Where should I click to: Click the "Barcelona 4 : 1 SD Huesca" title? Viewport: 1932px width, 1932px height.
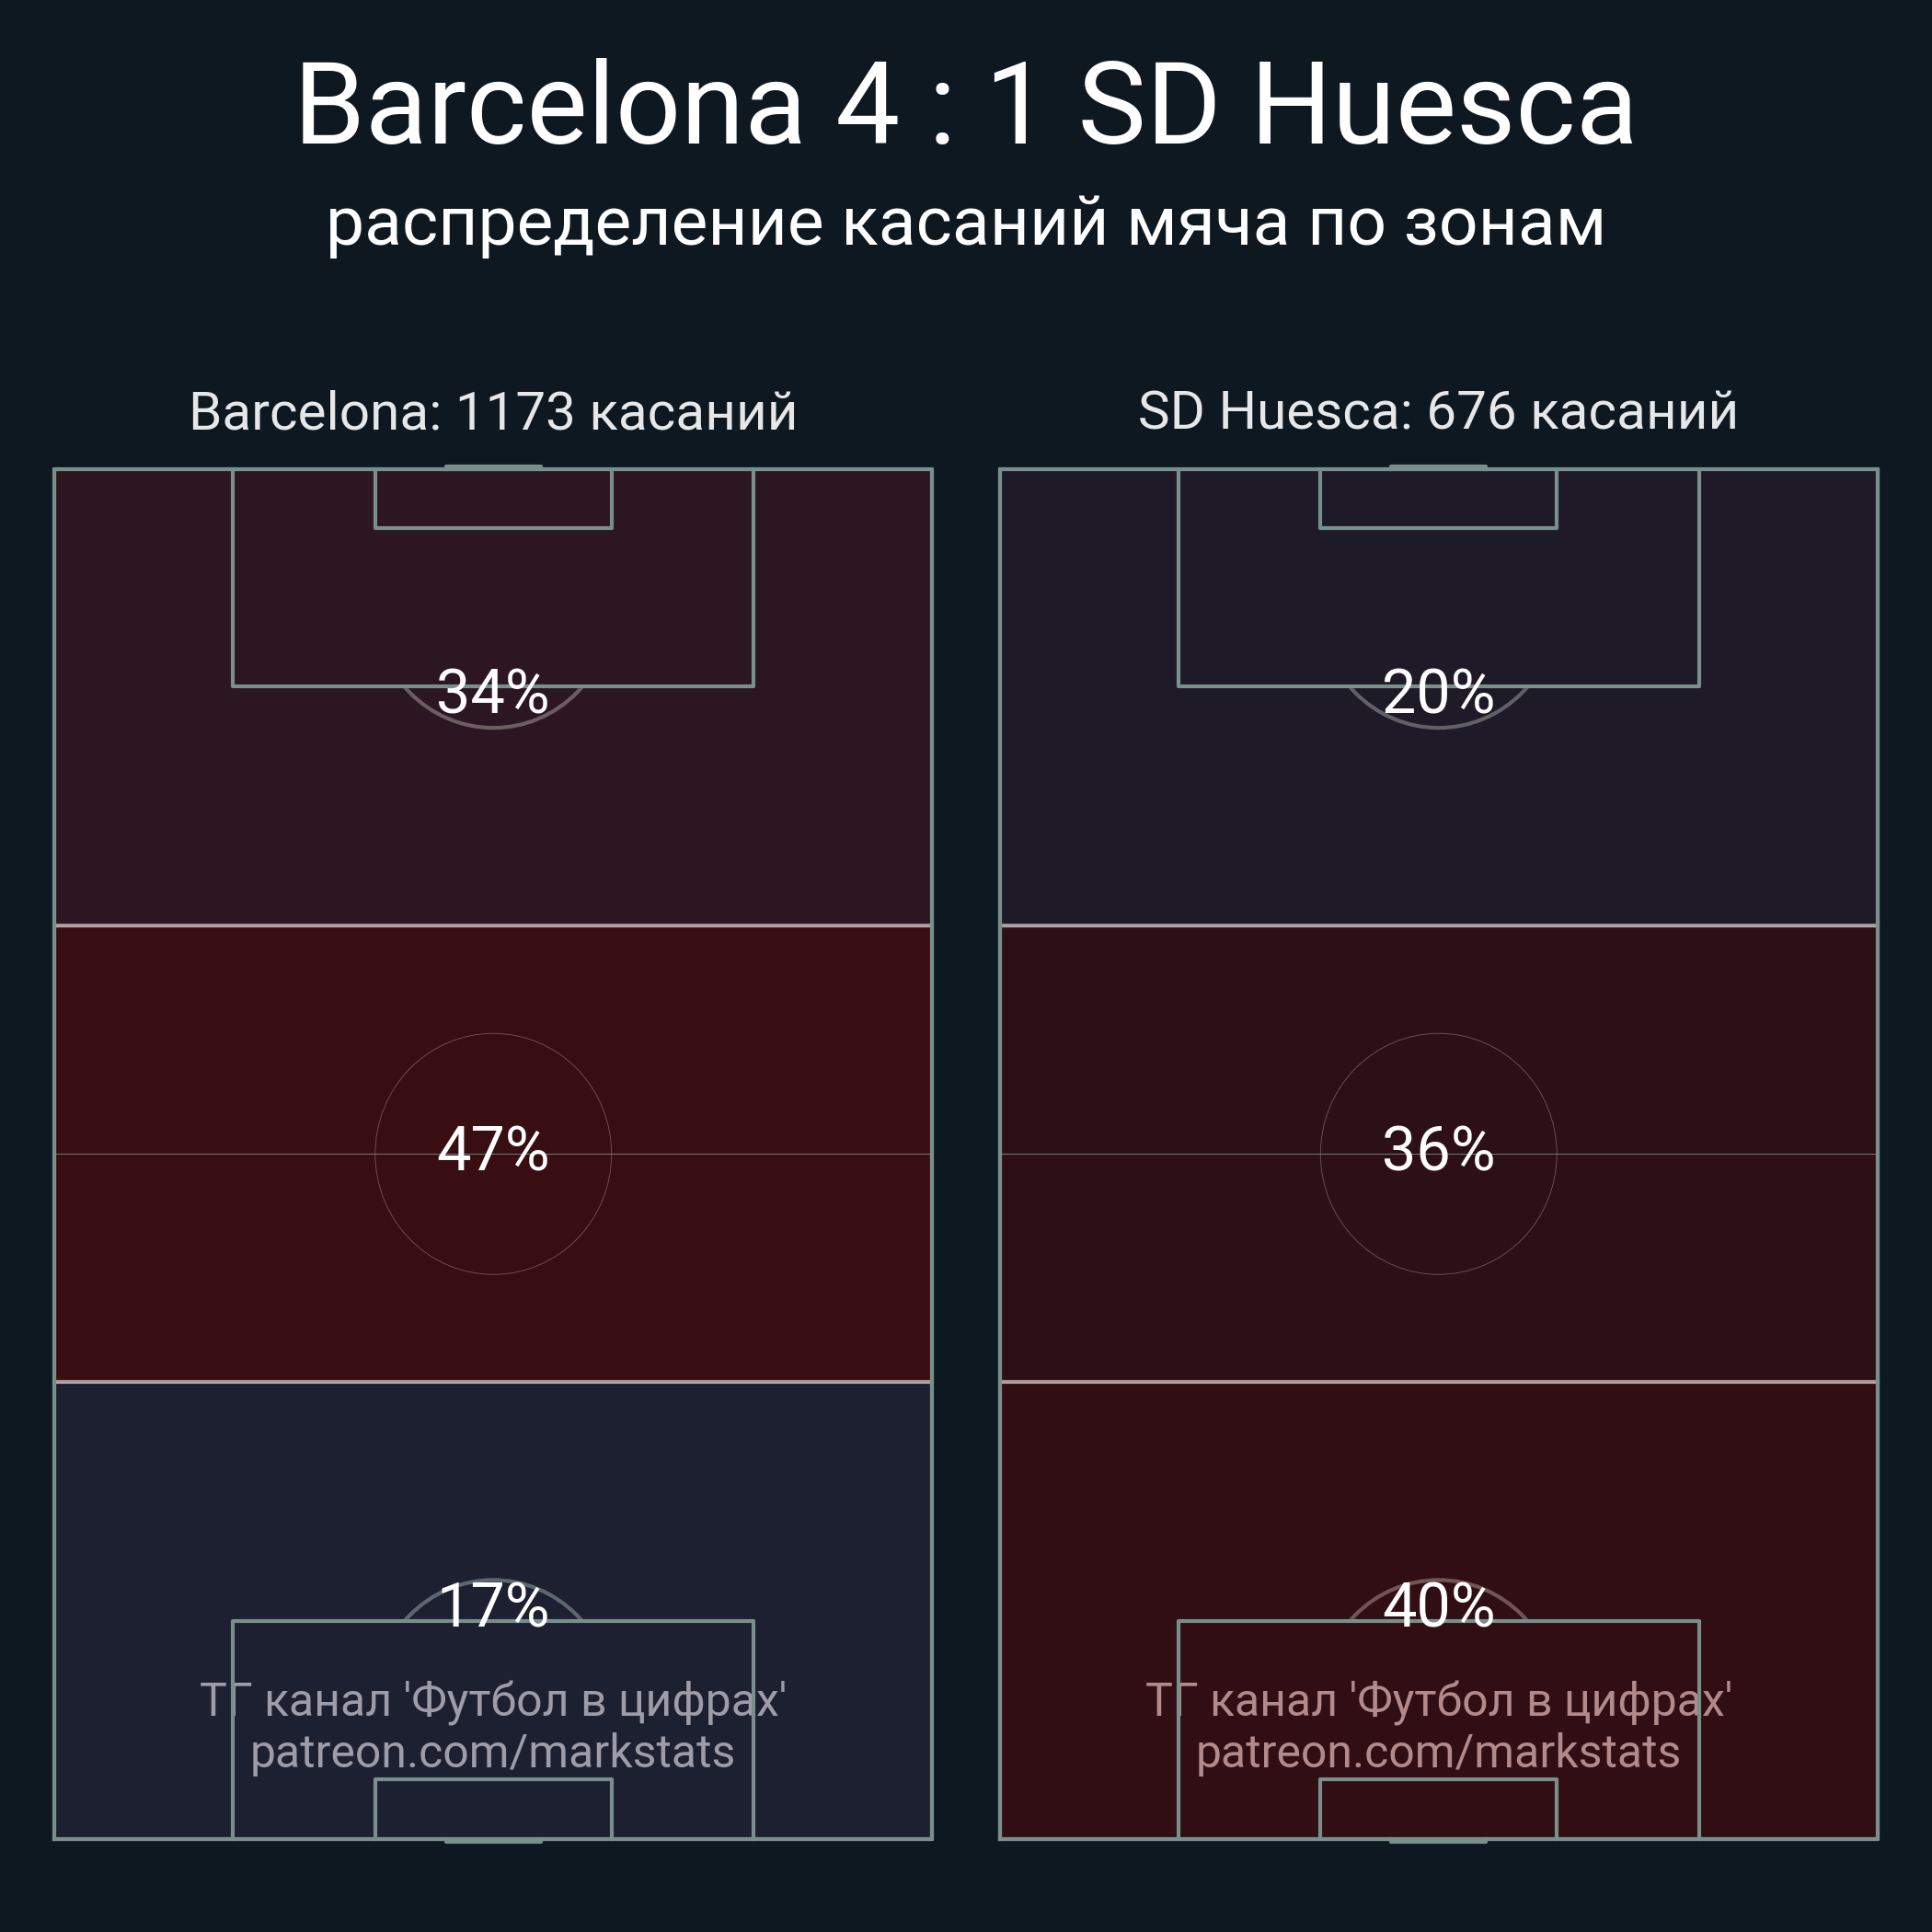965,105
